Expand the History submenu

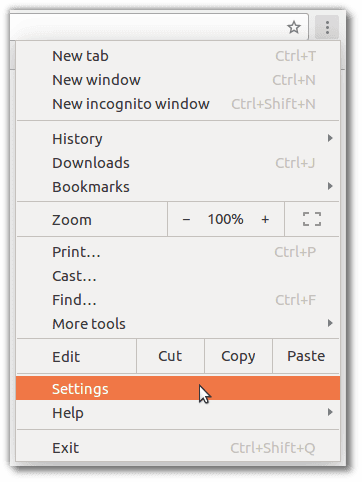tap(178, 139)
